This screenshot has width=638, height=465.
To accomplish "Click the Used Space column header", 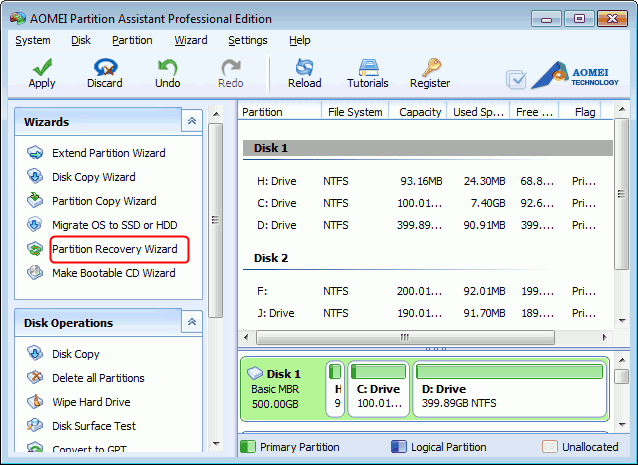I will click(478, 112).
